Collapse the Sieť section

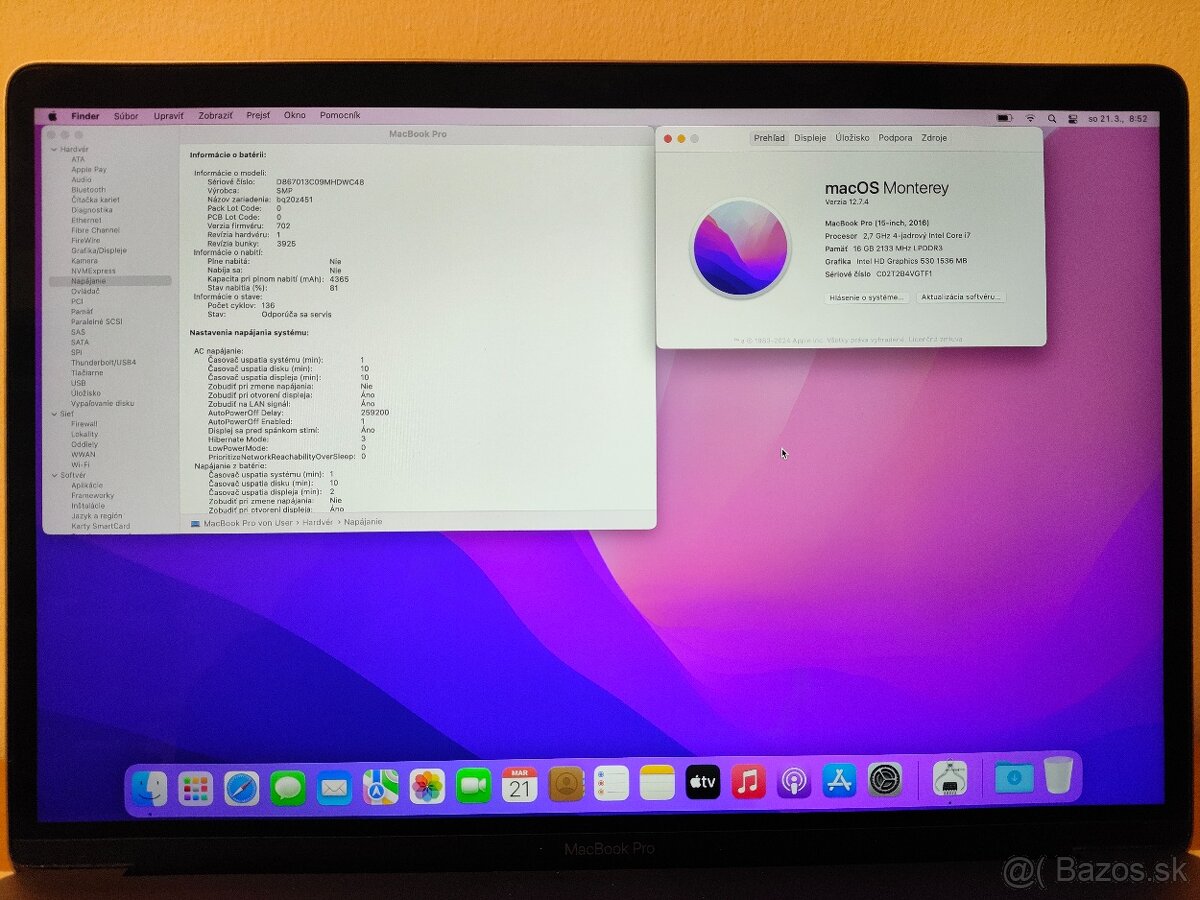coord(57,413)
